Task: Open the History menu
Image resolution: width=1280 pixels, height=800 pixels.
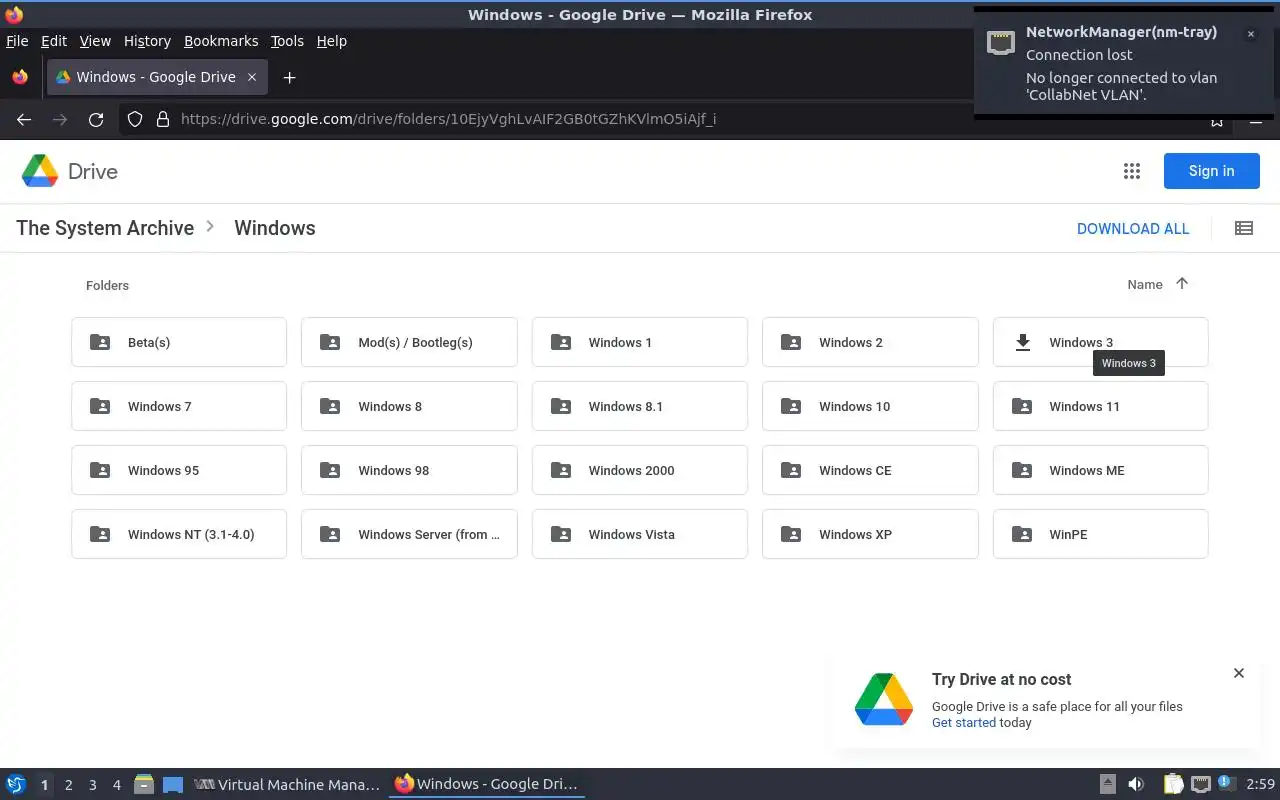Action: [147, 41]
